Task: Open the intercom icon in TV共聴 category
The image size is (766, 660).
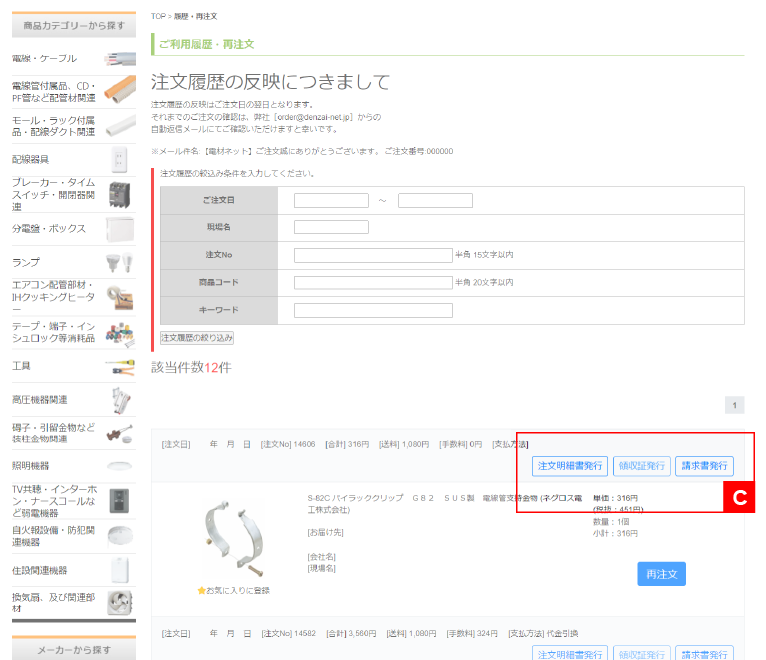Action: coord(120,500)
